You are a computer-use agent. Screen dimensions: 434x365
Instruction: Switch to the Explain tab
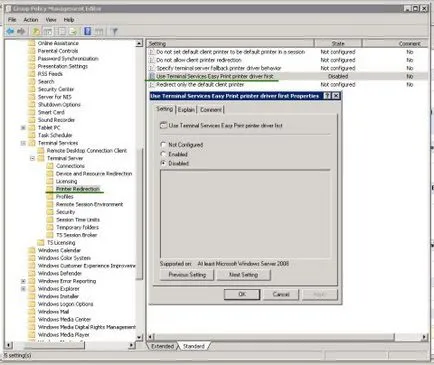(x=186, y=110)
